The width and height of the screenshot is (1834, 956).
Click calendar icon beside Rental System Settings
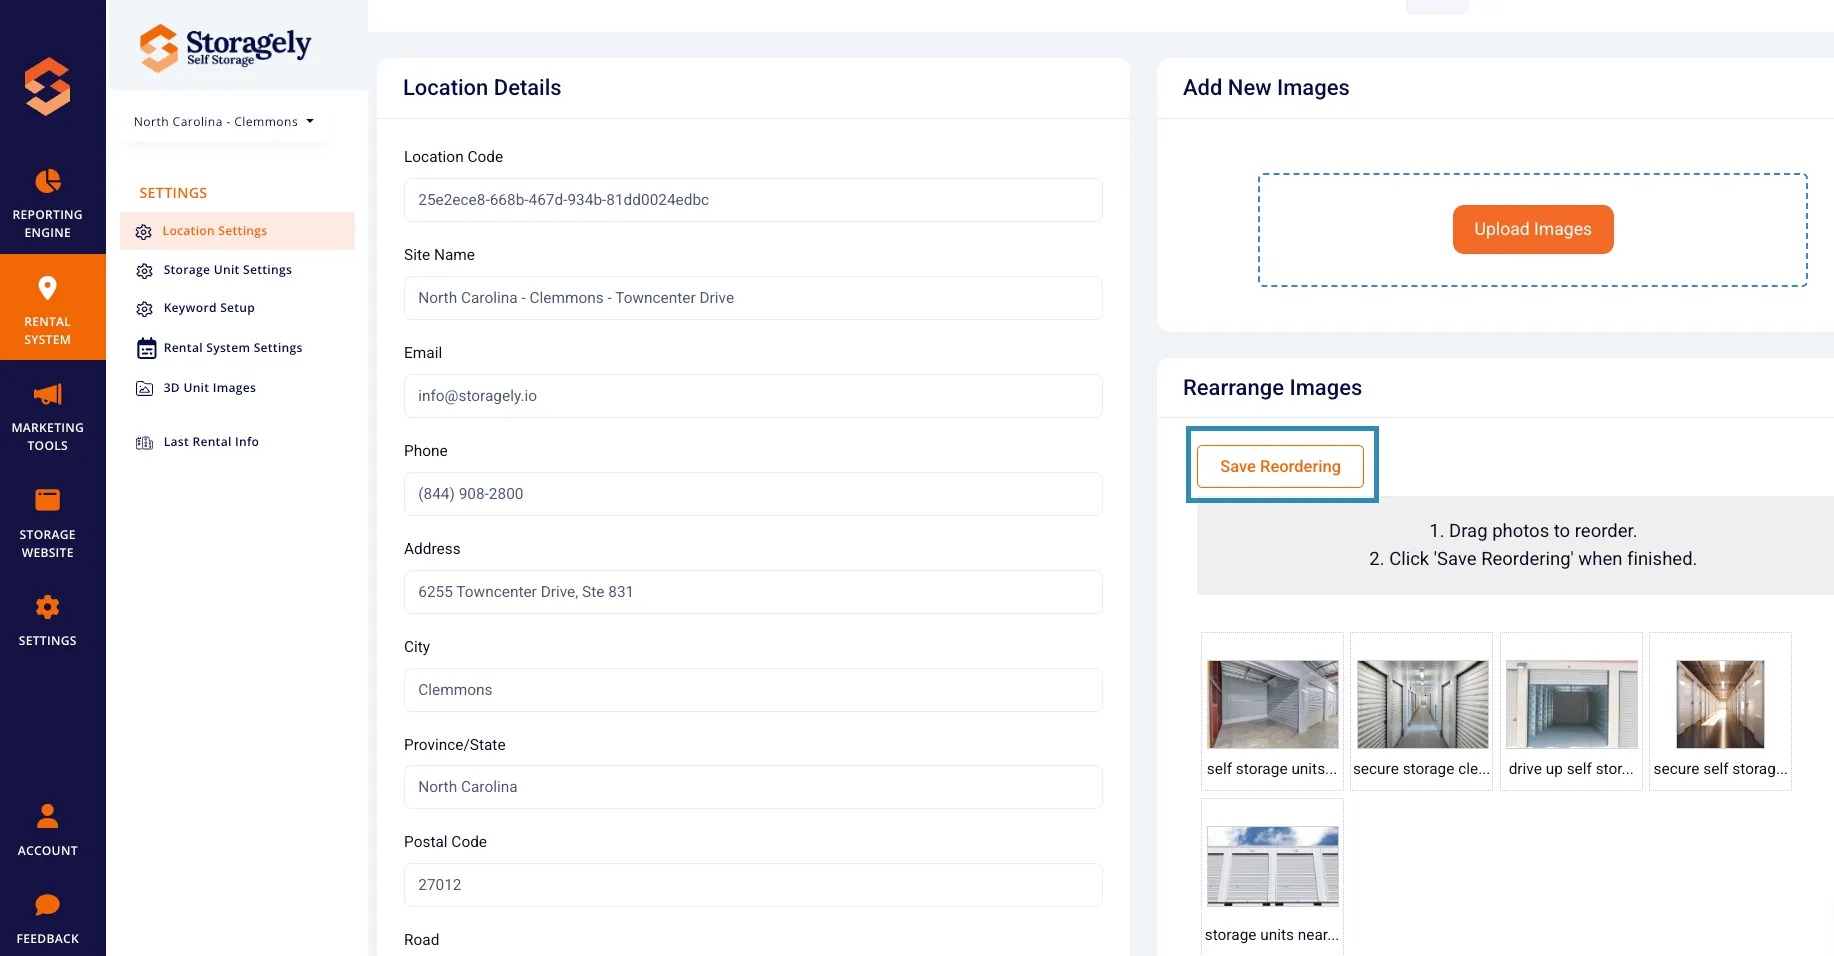coord(146,348)
